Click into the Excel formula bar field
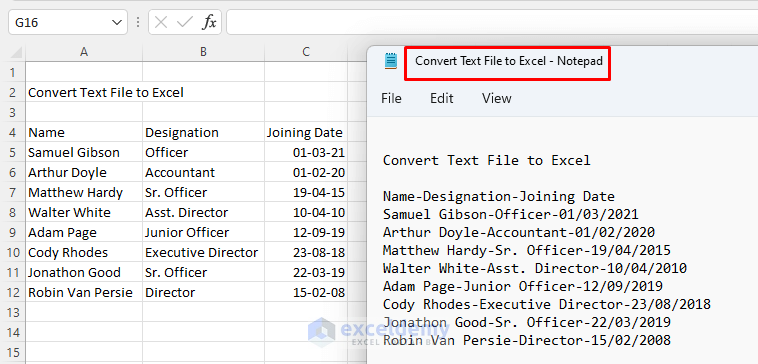 [492, 22]
